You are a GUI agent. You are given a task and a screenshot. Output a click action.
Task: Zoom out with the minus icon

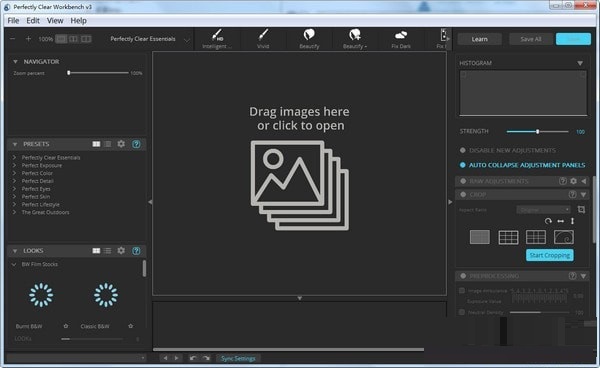click(x=13, y=39)
